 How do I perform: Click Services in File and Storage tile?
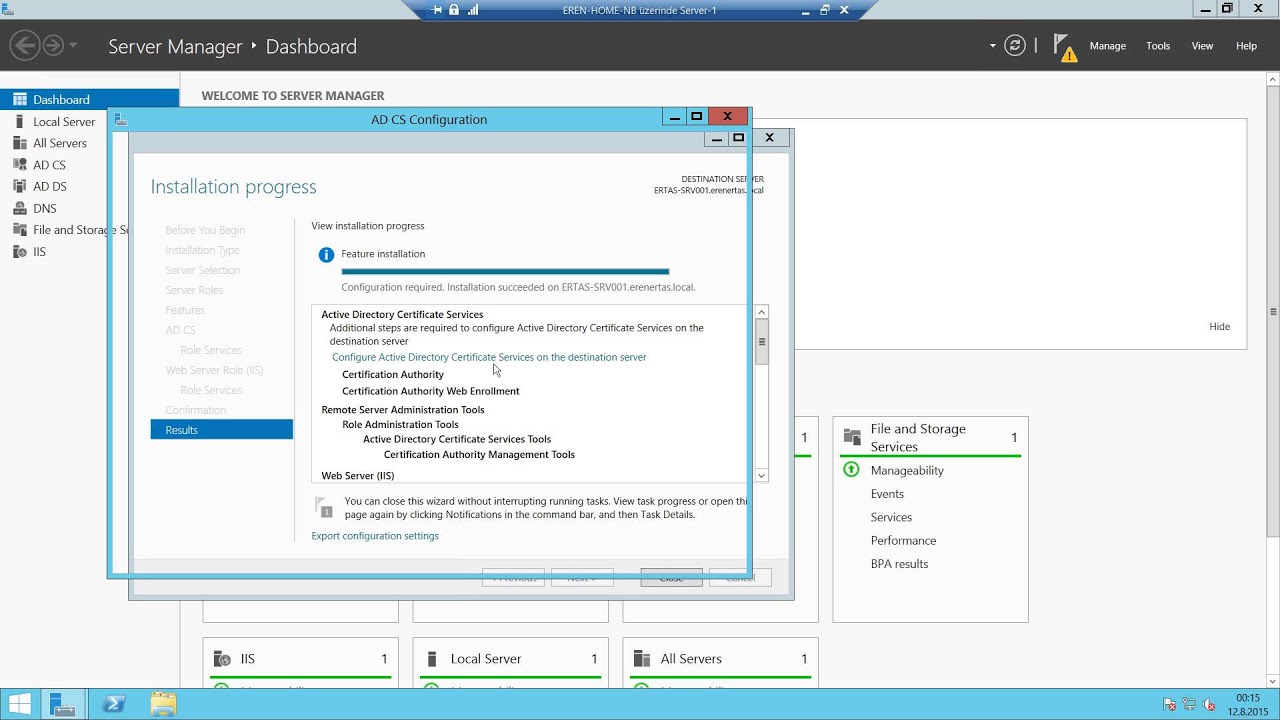pos(891,517)
